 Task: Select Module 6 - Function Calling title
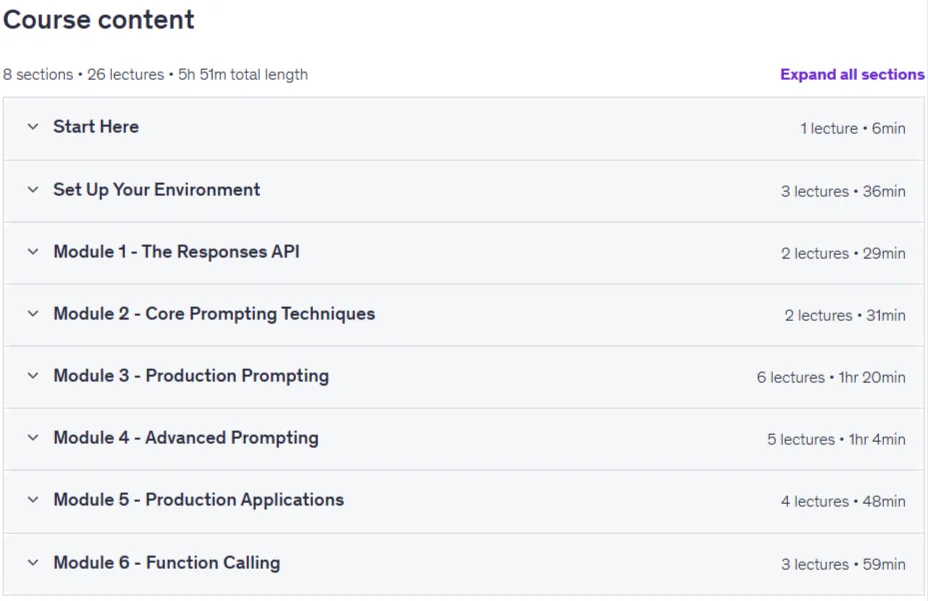(166, 563)
